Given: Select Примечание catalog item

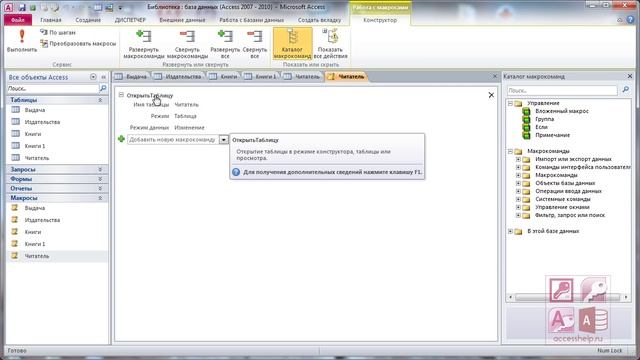Looking at the screenshot, I should pos(553,135).
